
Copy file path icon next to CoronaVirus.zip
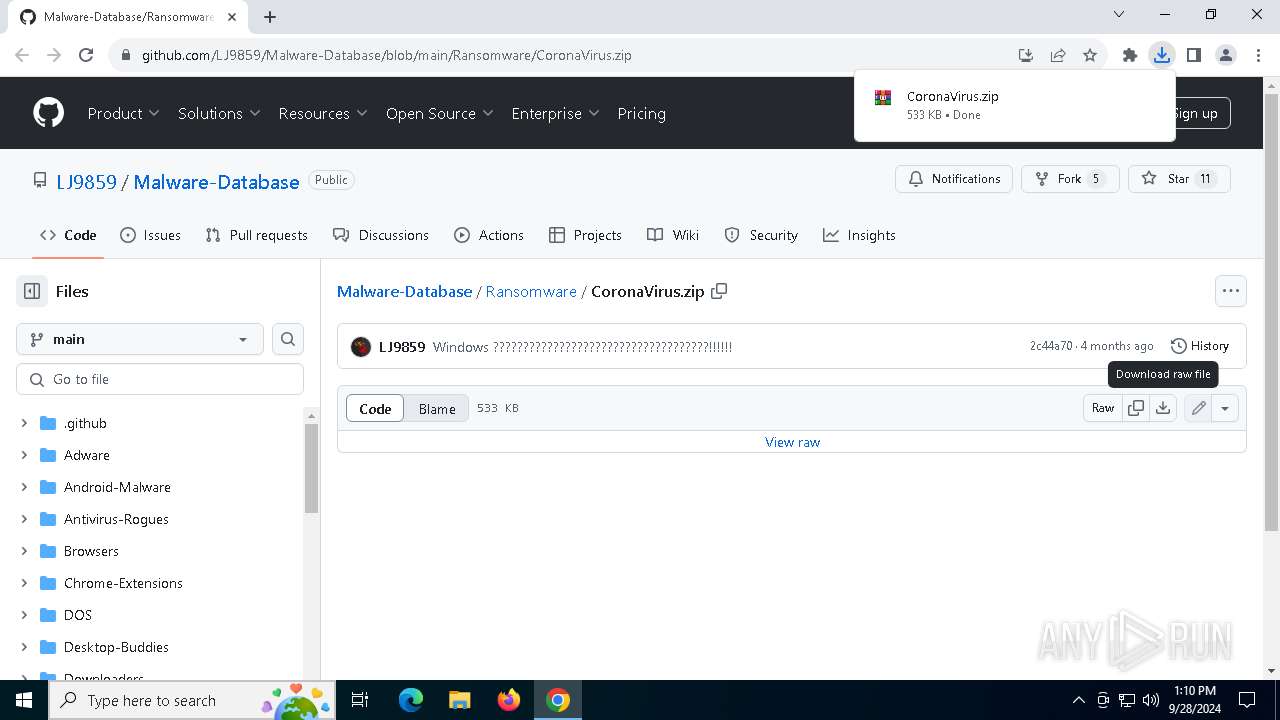(719, 291)
